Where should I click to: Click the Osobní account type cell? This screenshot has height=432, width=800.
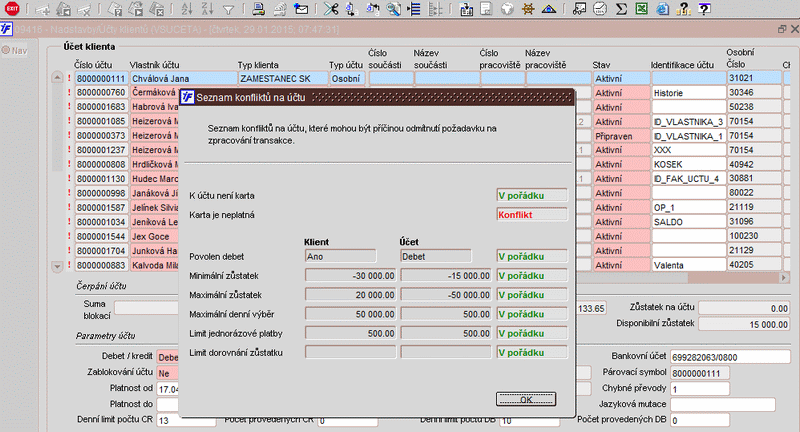pos(347,79)
